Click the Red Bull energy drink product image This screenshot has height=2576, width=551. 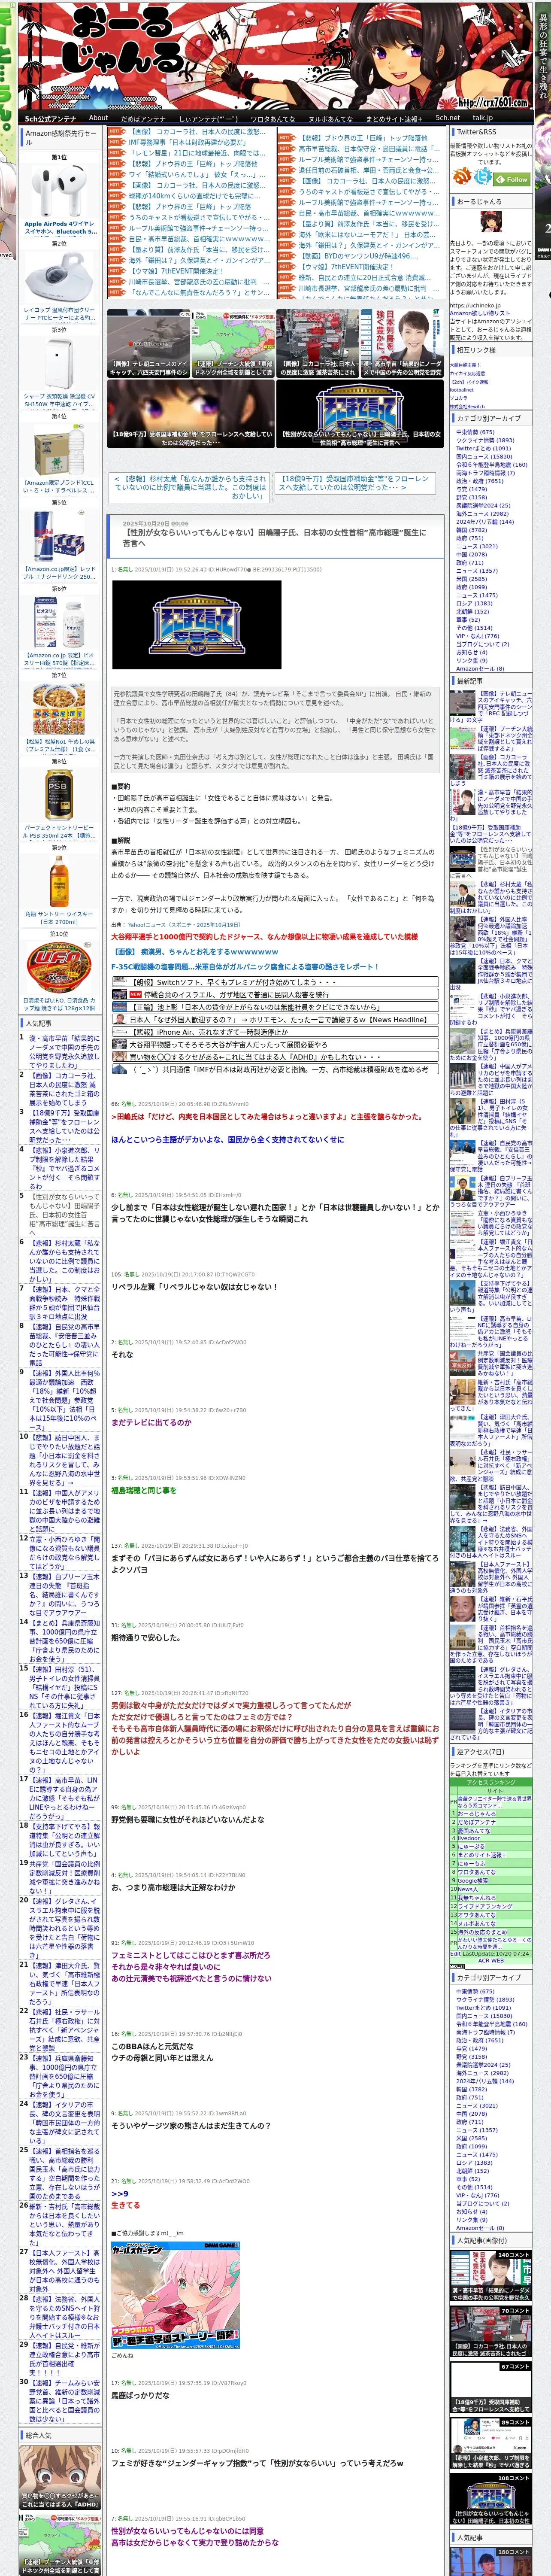coord(59,535)
